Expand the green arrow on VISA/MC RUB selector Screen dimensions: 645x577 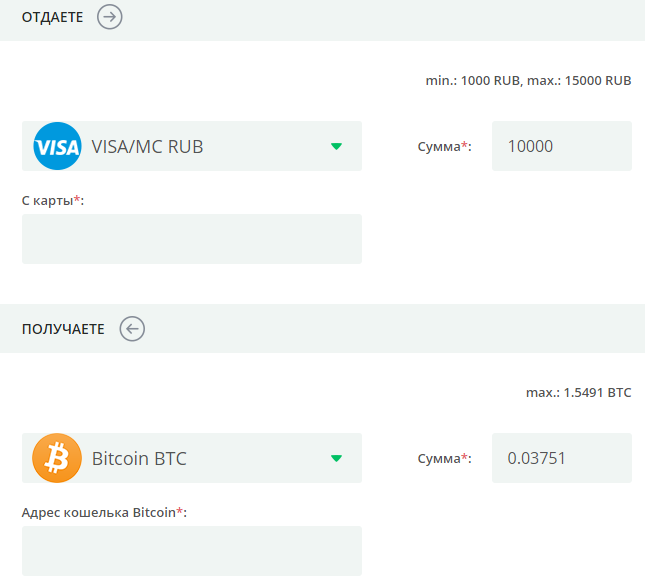click(x=336, y=147)
